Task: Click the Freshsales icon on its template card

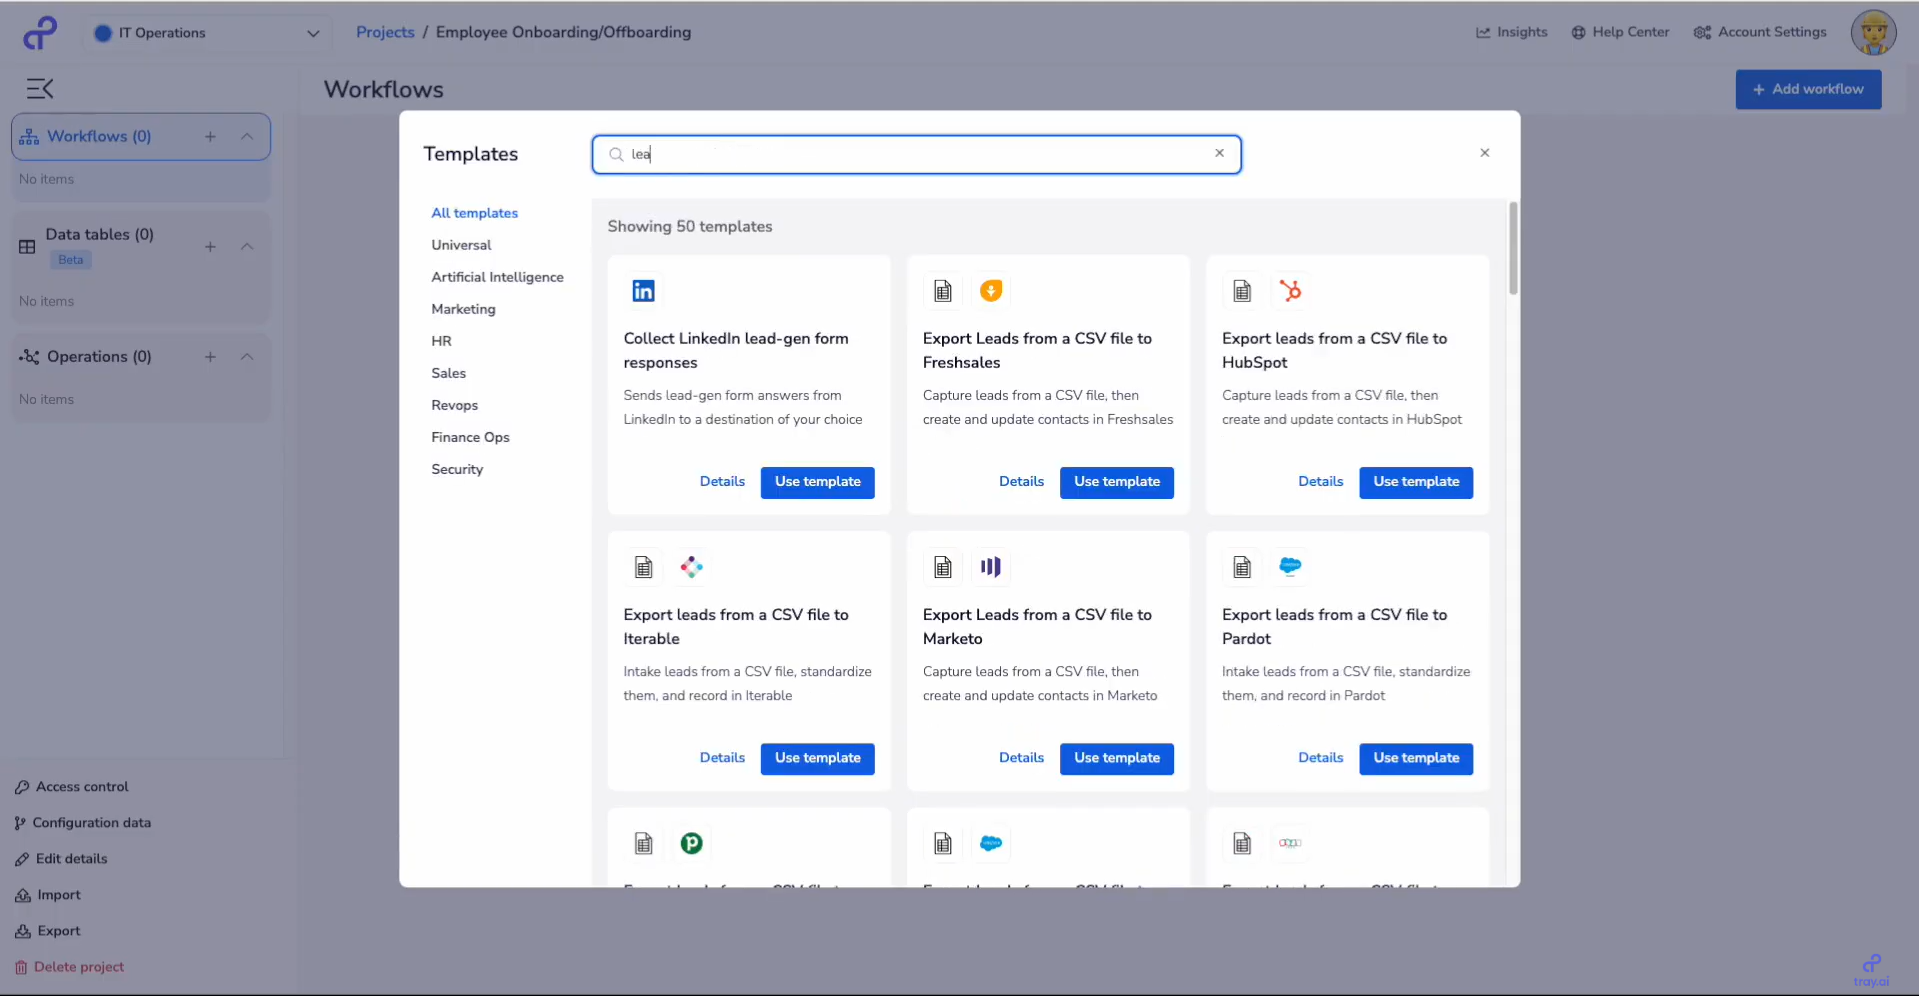Action: point(991,290)
